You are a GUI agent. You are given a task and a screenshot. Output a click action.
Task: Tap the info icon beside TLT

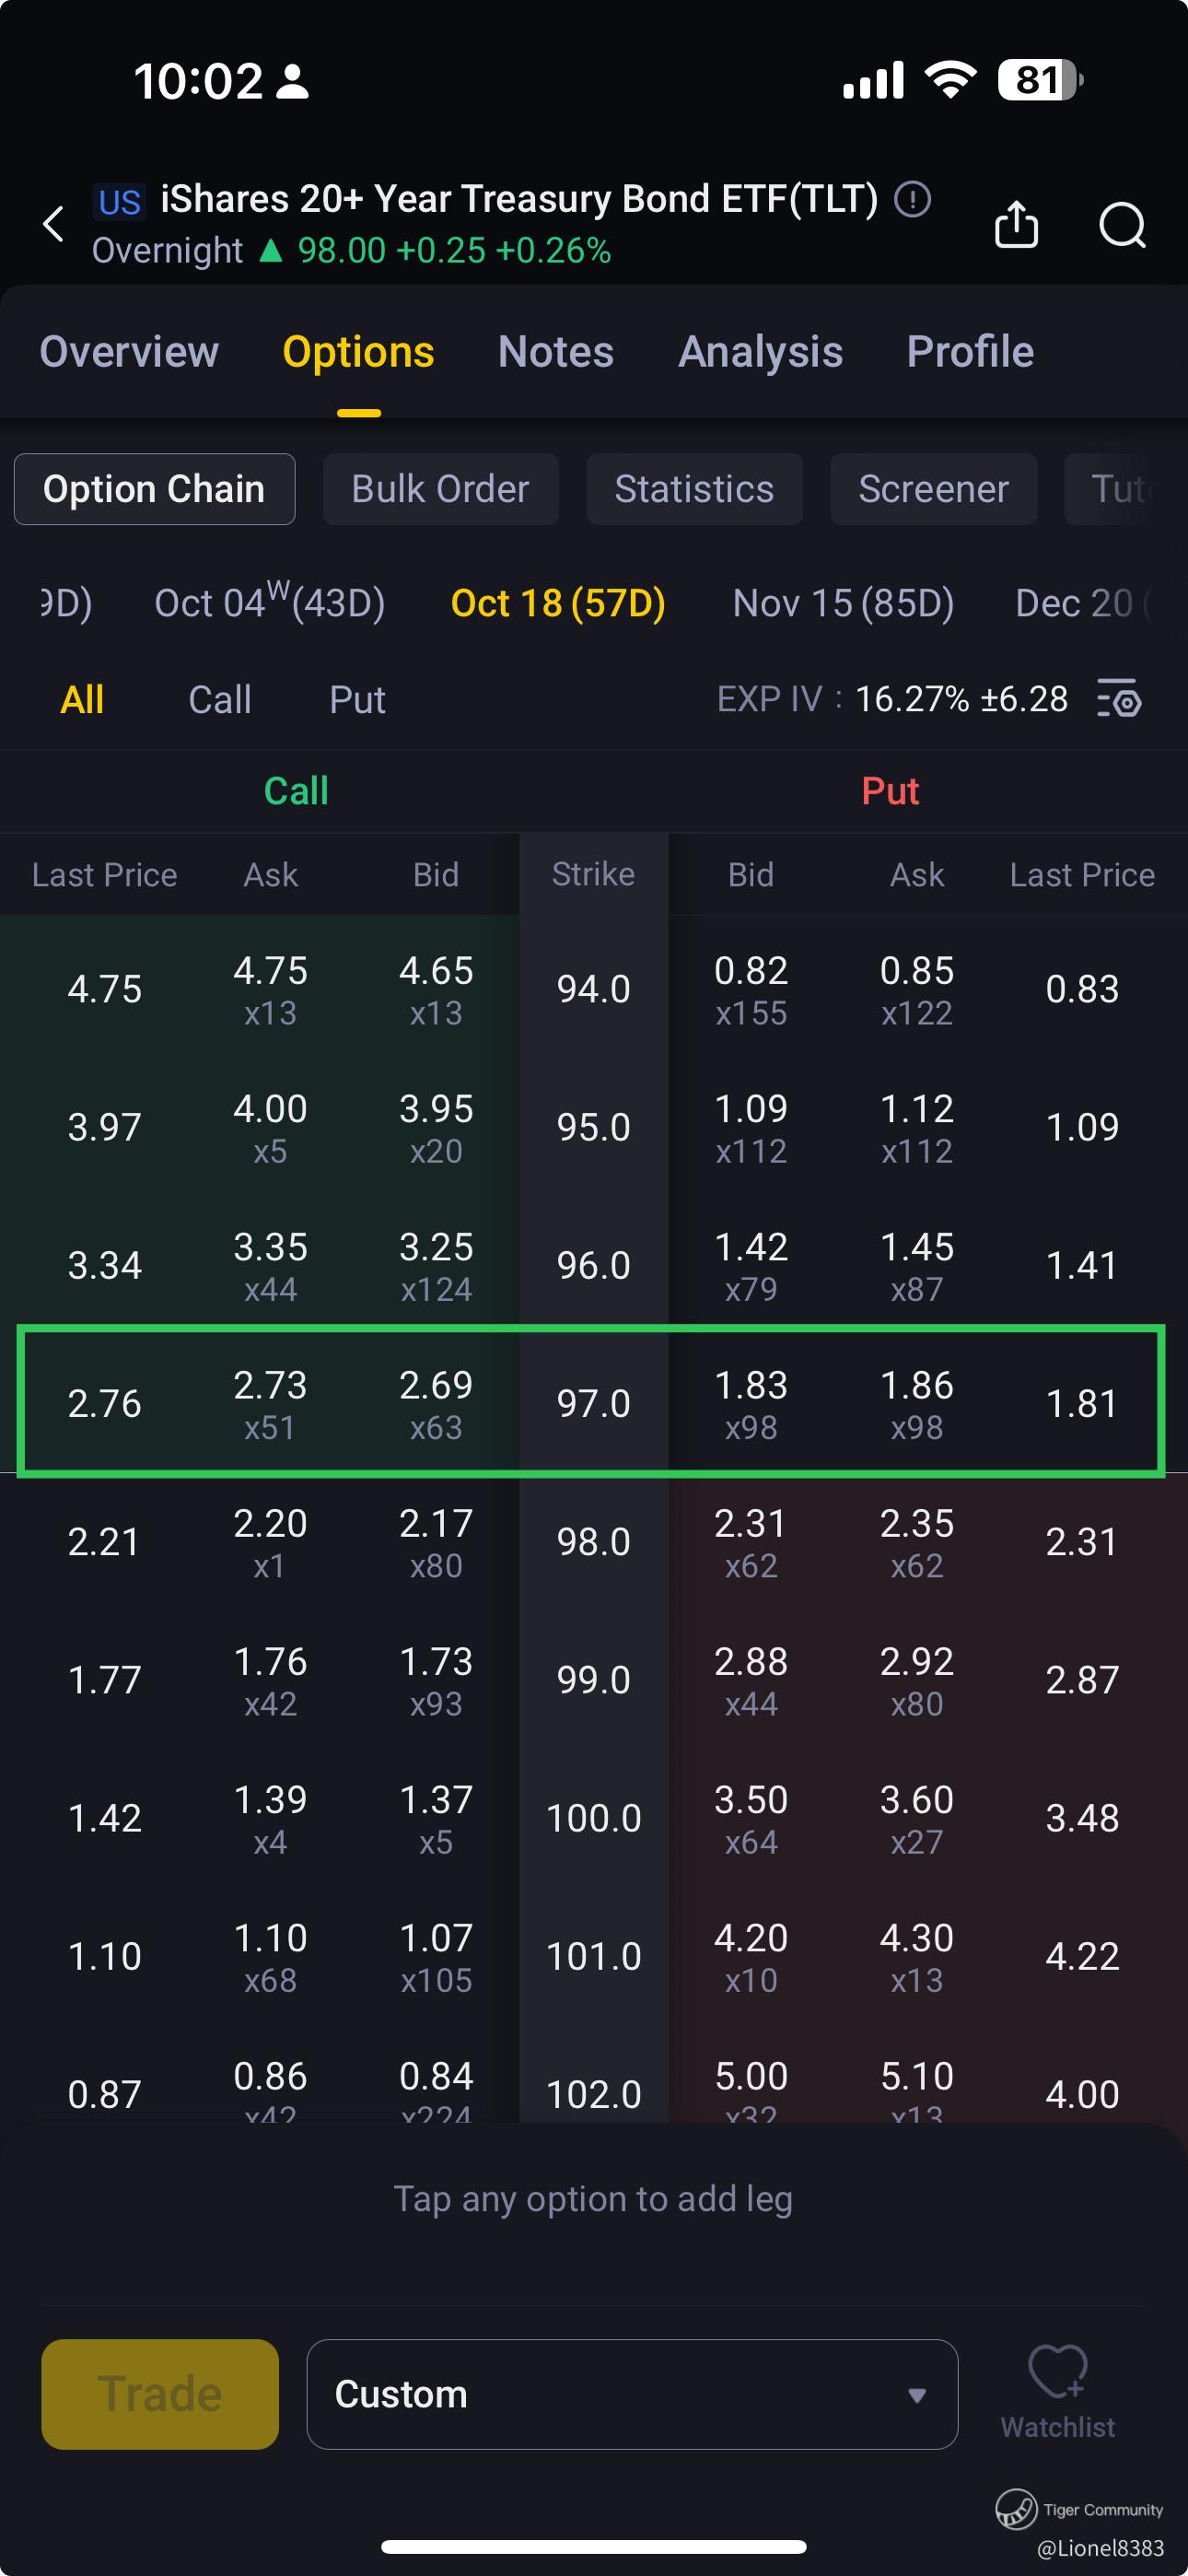pos(912,199)
